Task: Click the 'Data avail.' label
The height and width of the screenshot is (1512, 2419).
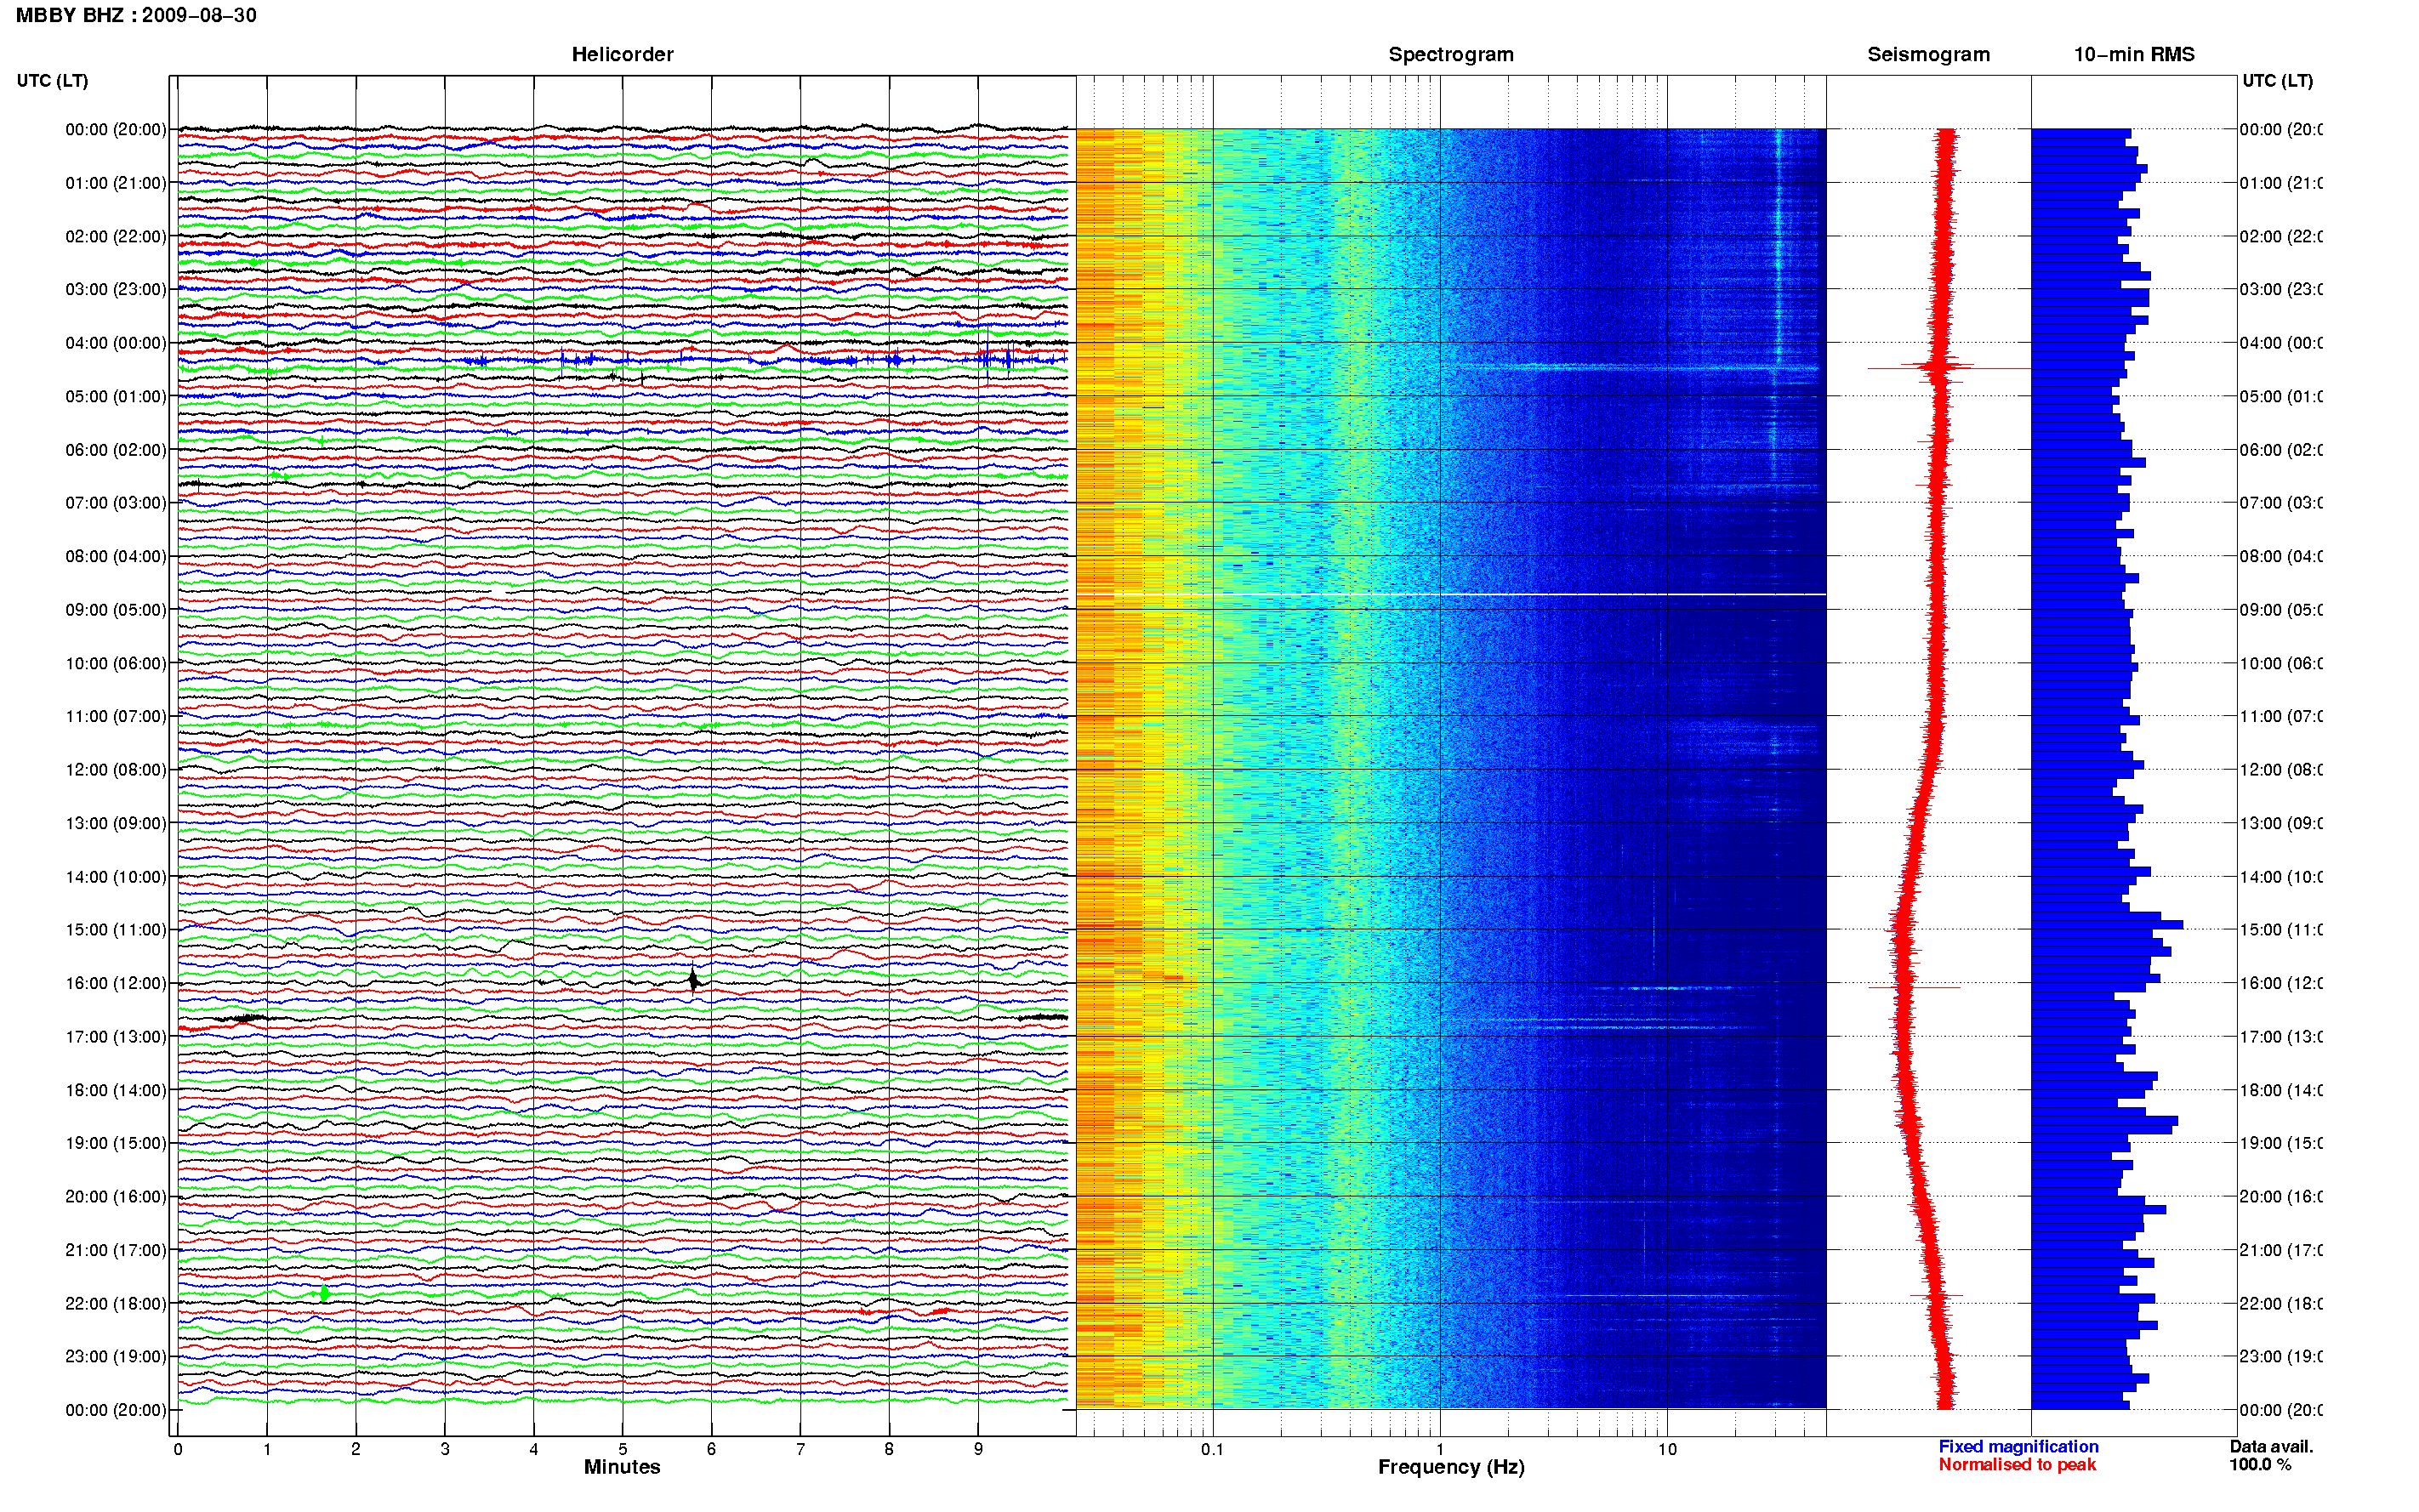Action: pos(2271,1446)
